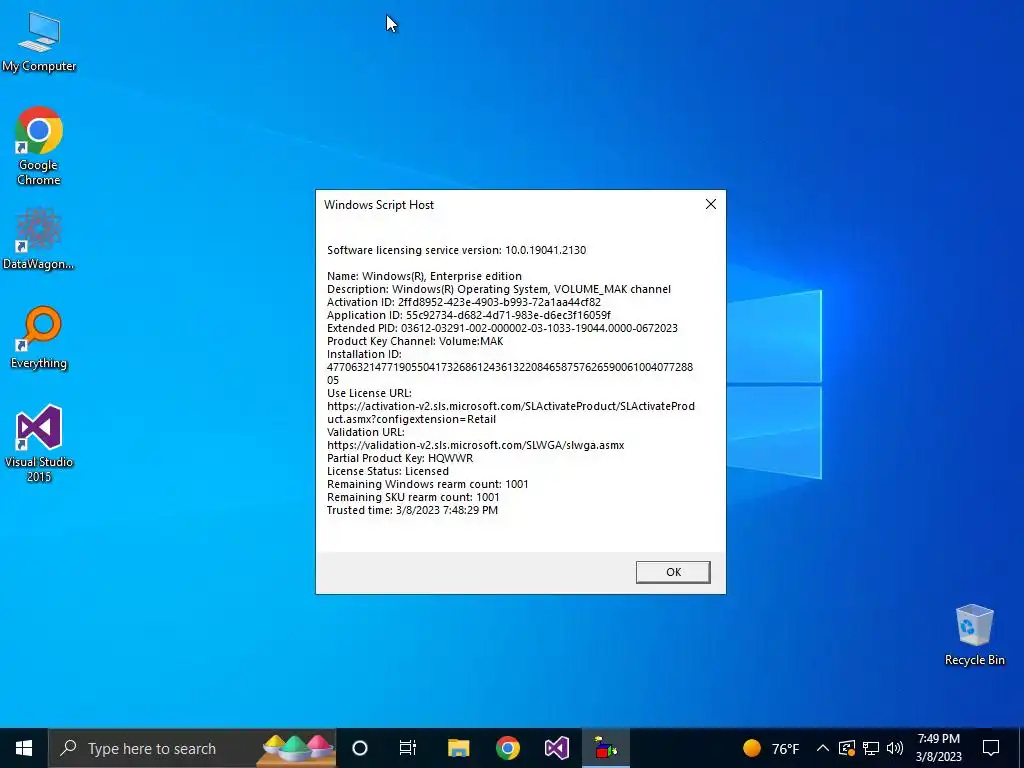Close the Windows Script Host dialog
Screen dimensions: 1024x768
[711, 204]
